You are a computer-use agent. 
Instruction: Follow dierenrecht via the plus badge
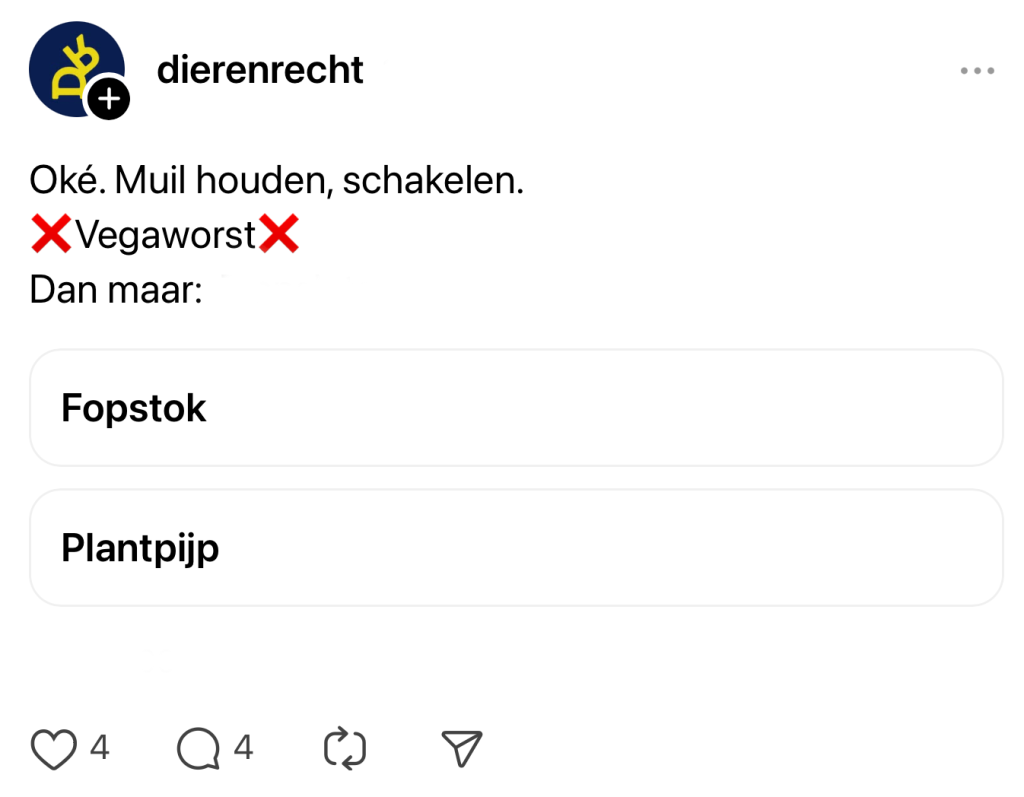[108, 100]
